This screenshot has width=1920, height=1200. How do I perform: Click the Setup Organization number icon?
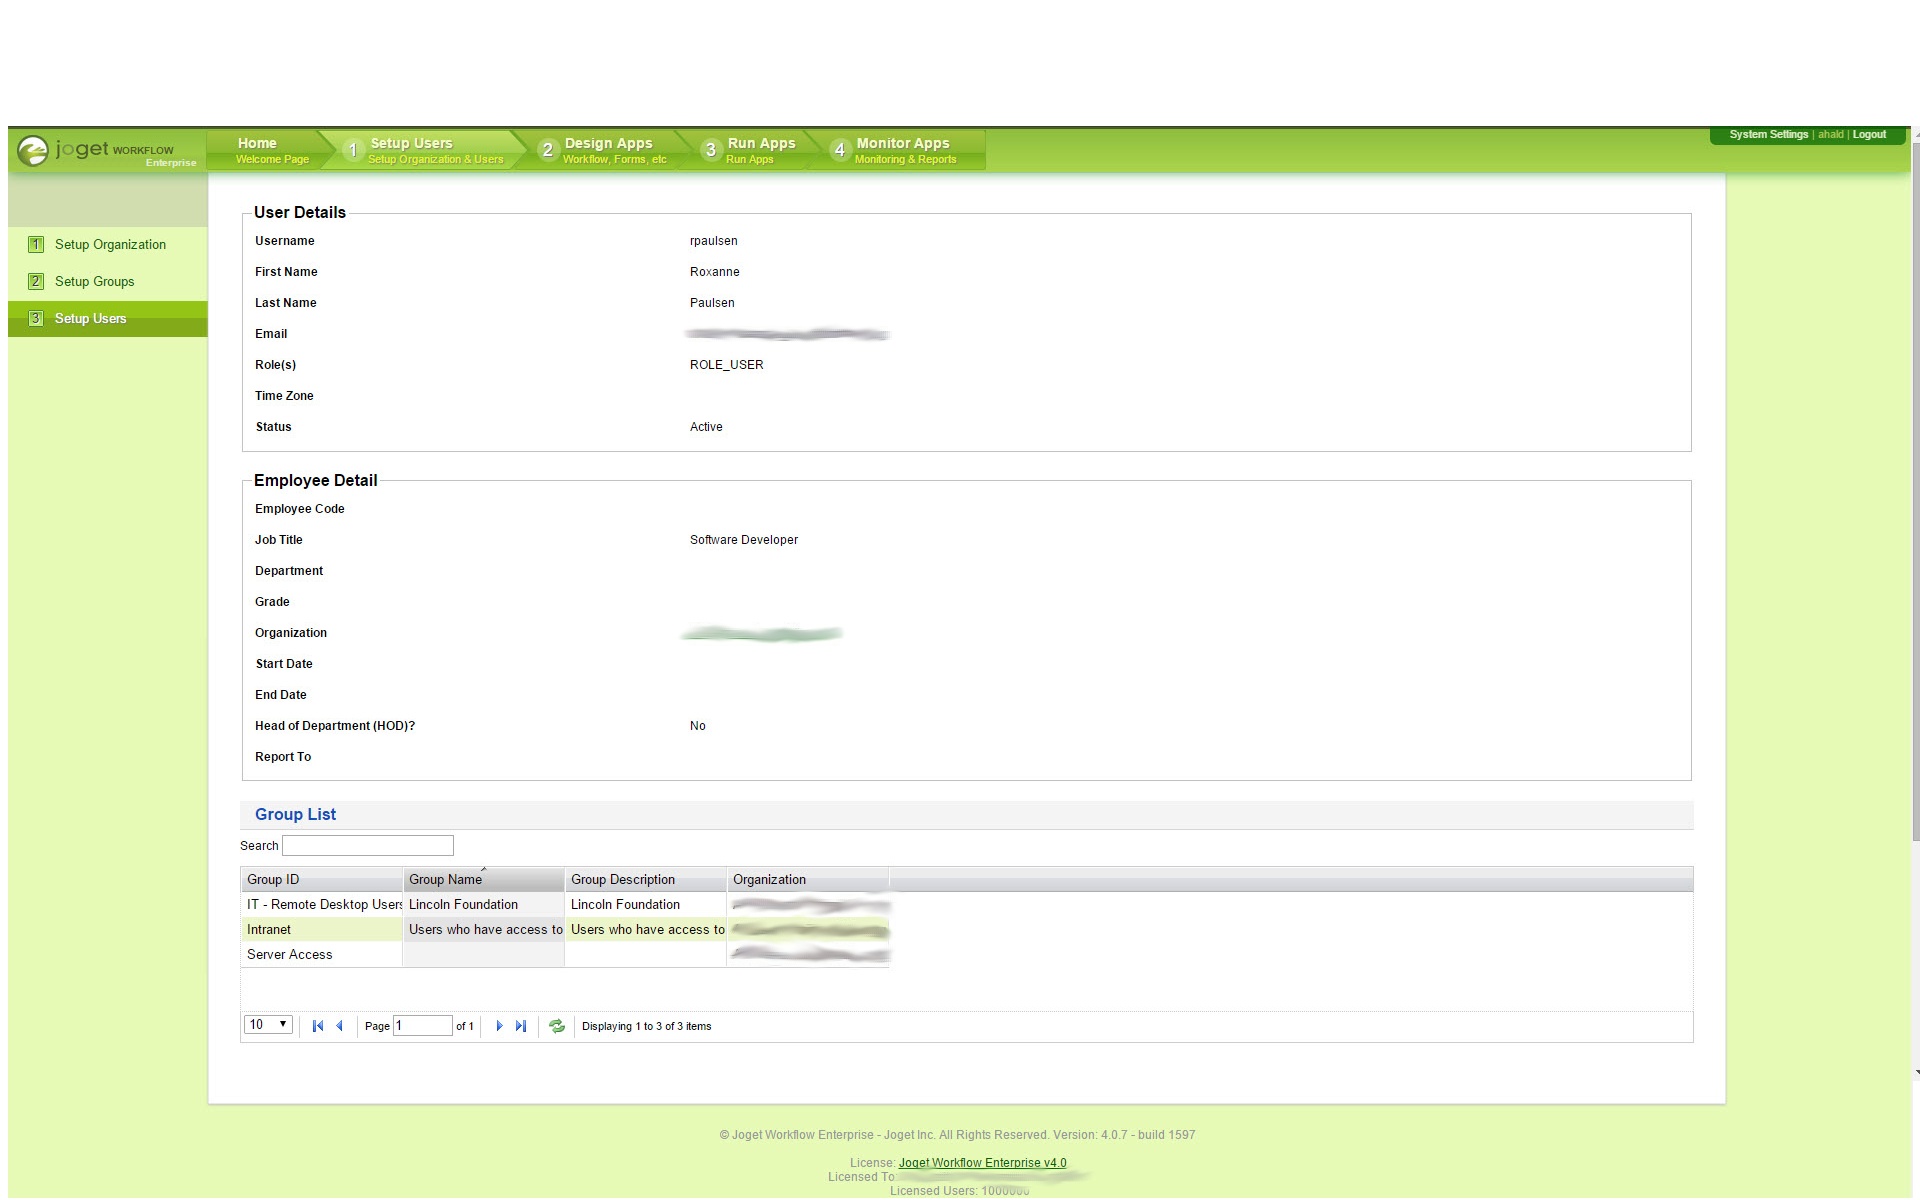(x=36, y=245)
